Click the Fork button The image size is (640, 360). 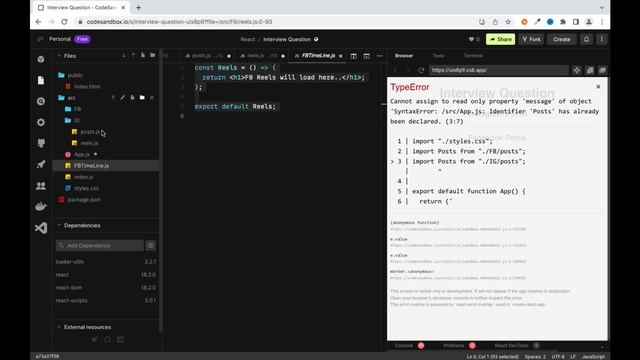pos(531,39)
